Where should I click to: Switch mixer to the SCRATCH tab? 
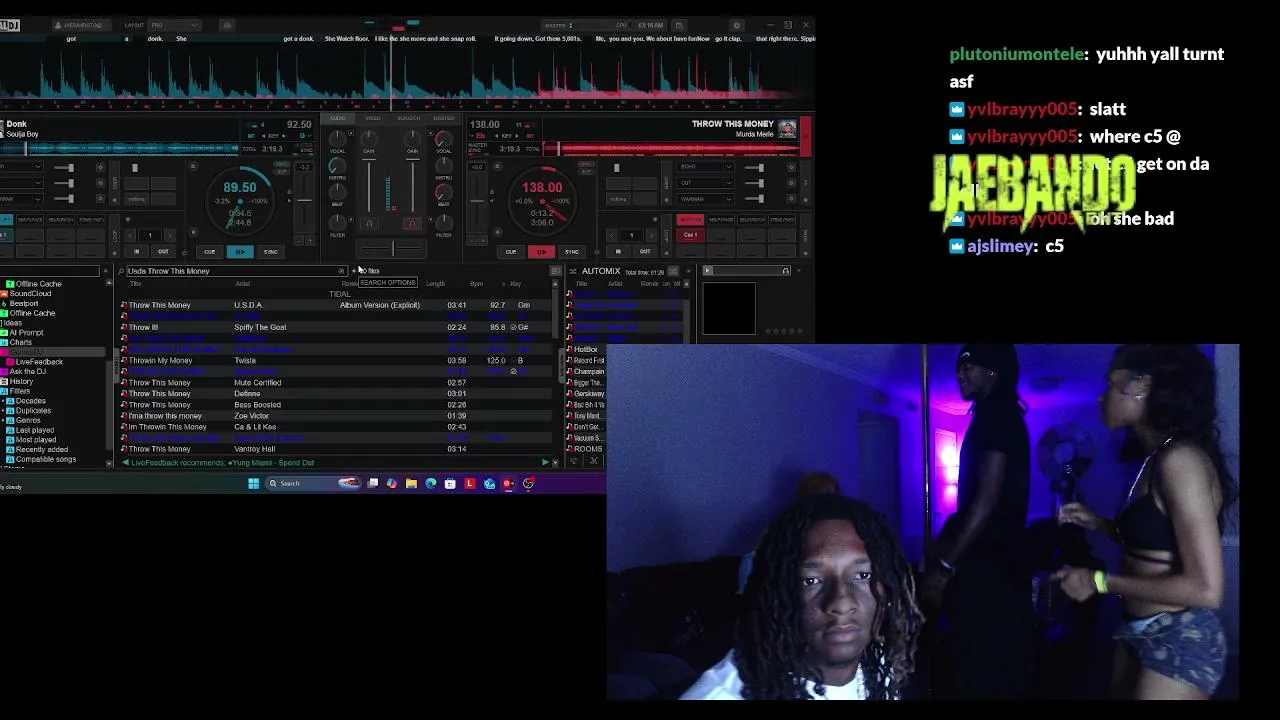[x=408, y=118]
